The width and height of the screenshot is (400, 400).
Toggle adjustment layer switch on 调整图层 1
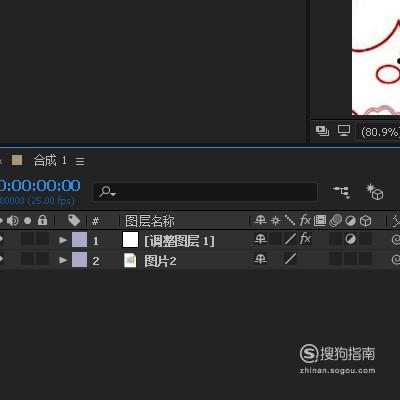[x=350, y=239]
